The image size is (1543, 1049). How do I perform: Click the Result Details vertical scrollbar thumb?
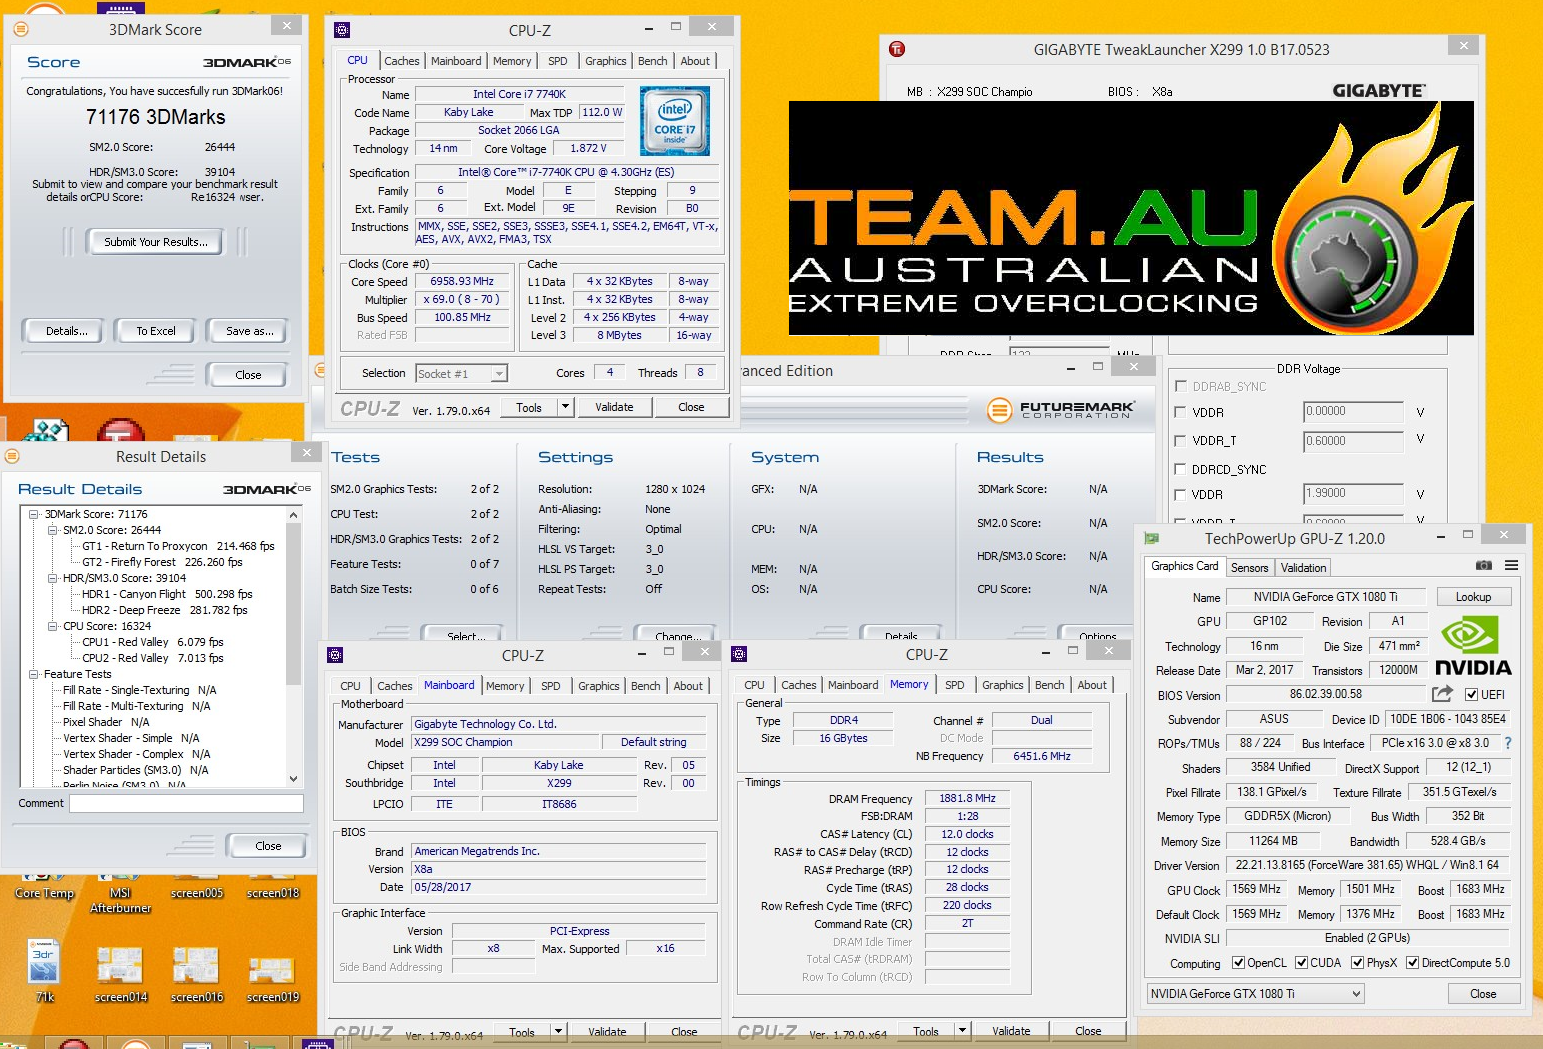pyautogui.click(x=294, y=603)
